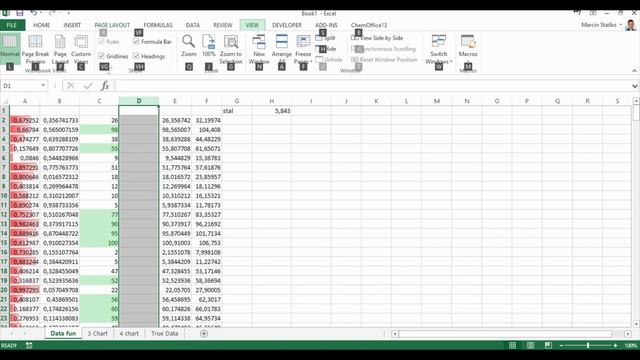Open the Undo history dropdown
640x360 pixels.
pyautogui.click(x=41, y=13)
